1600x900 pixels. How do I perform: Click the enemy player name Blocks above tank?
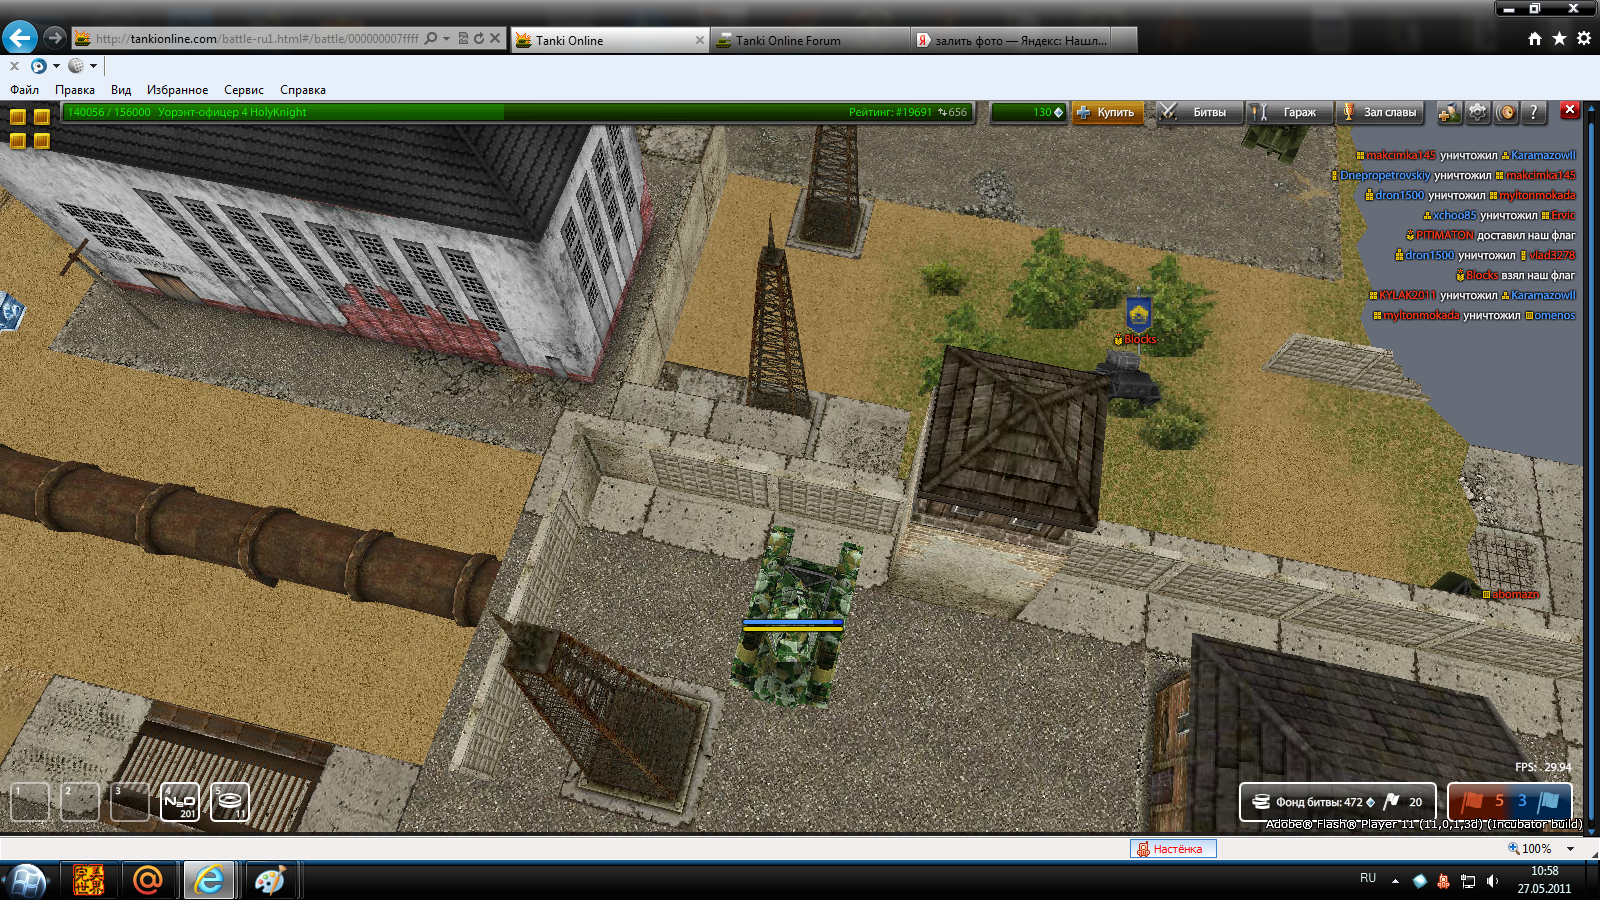click(1140, 340)
